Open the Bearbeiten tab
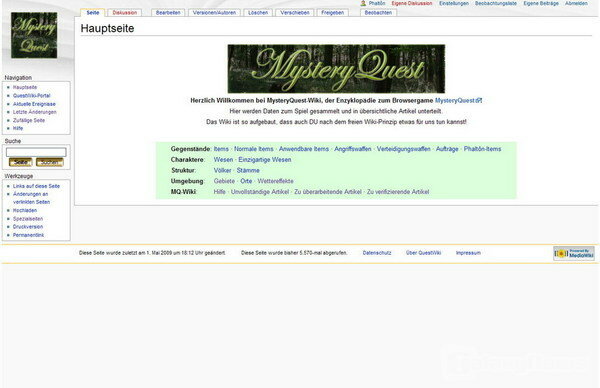600x388 pixels. point(168,13)
